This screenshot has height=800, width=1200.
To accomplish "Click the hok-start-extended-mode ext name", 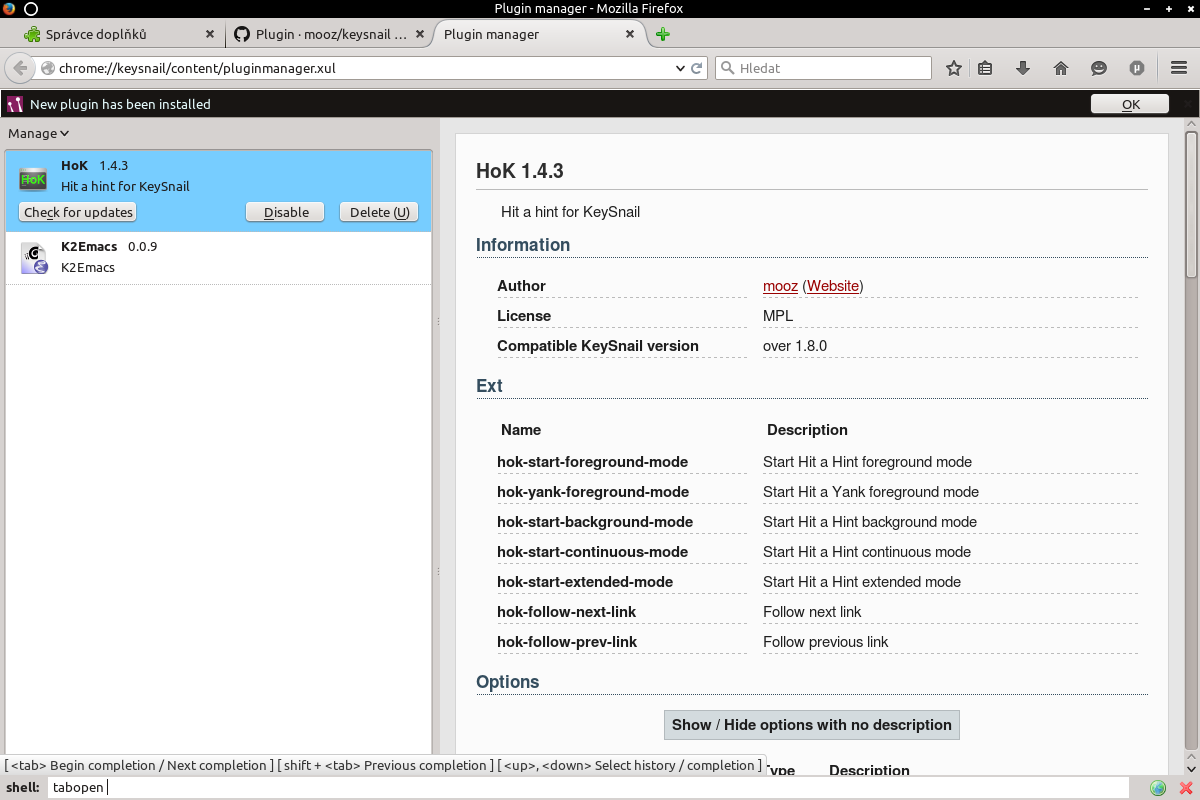I will click(x=585, y=582).
